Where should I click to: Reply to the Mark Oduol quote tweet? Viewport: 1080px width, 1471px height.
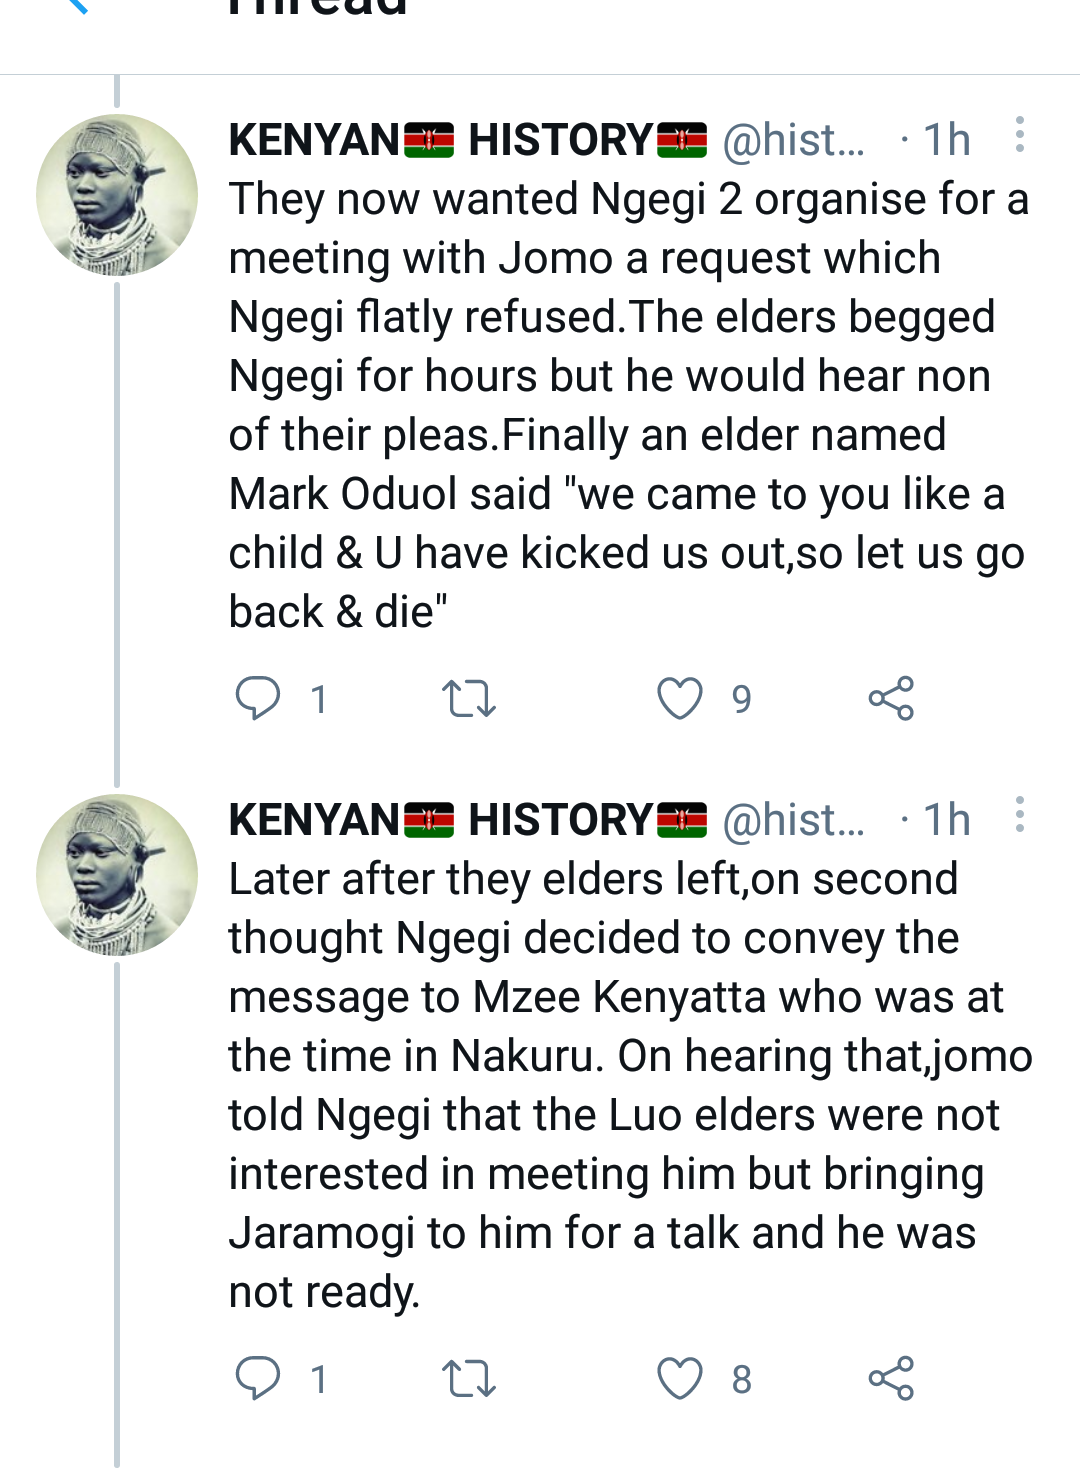pos(258,698)
